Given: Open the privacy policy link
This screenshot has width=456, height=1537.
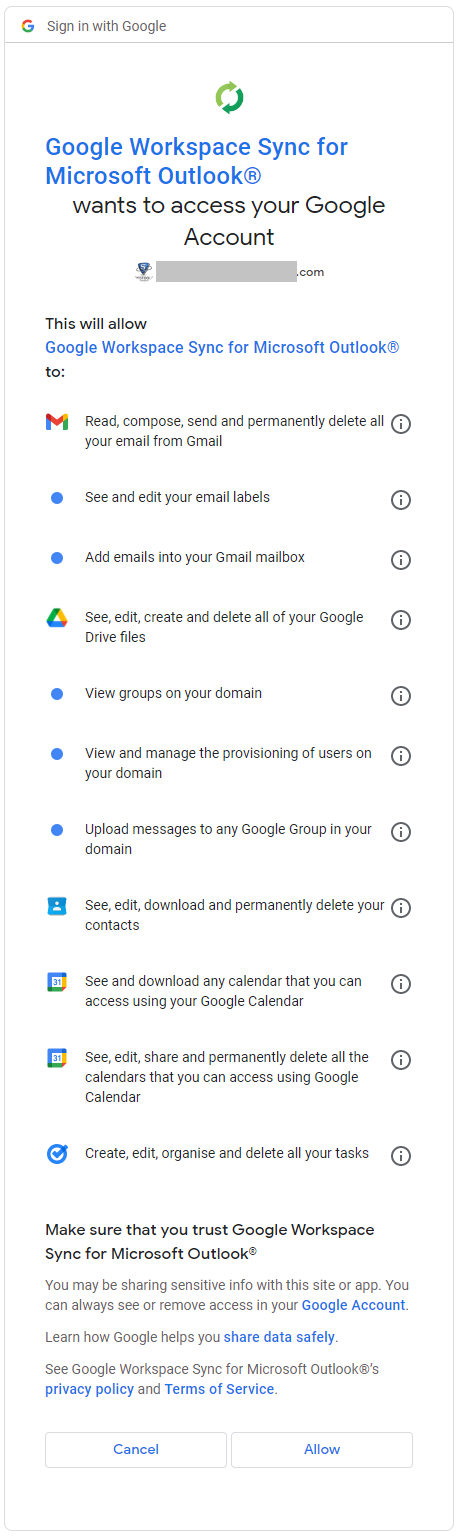Looking at the screenshot, I should pyautogui.click(x=89, y=1389).
